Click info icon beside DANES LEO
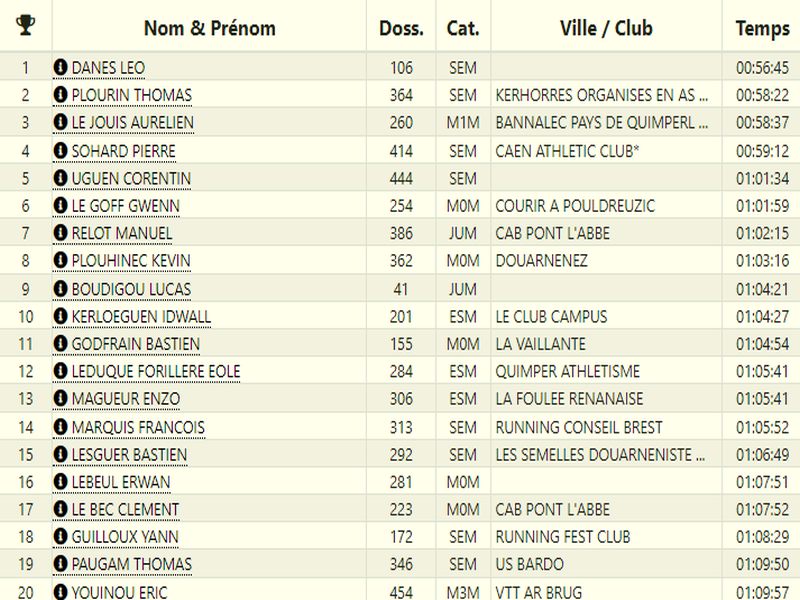This screenshot has height=600, width=800. [60, 68]
